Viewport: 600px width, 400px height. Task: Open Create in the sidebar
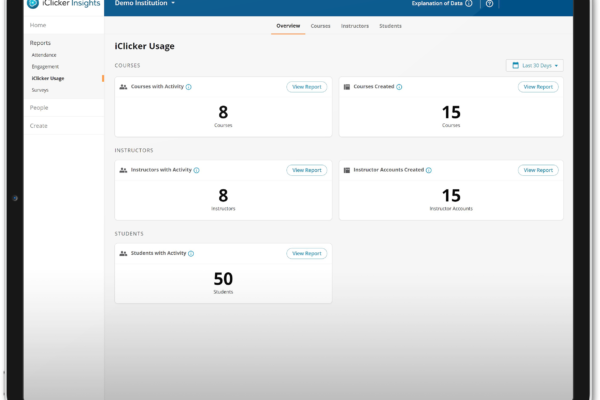39,126
